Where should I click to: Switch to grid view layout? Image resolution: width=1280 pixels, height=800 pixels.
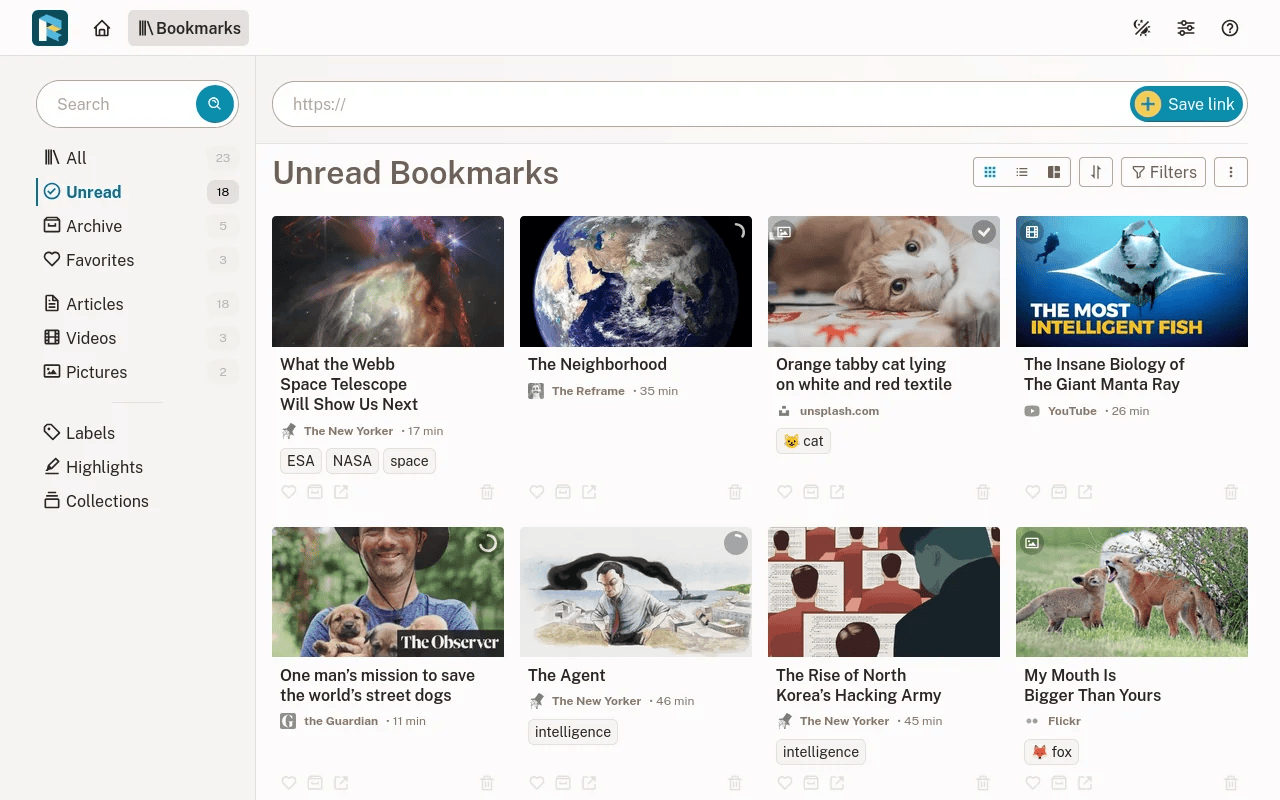click(990, 172)
